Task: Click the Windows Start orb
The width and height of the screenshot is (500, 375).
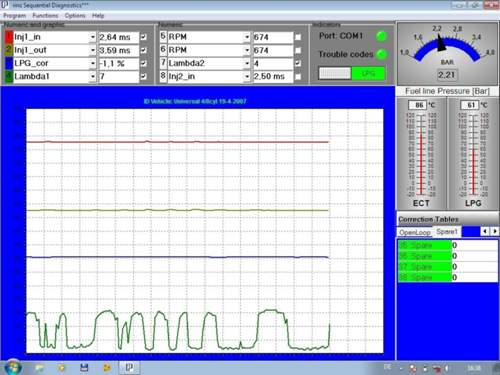Action: [x=13, y=367]
